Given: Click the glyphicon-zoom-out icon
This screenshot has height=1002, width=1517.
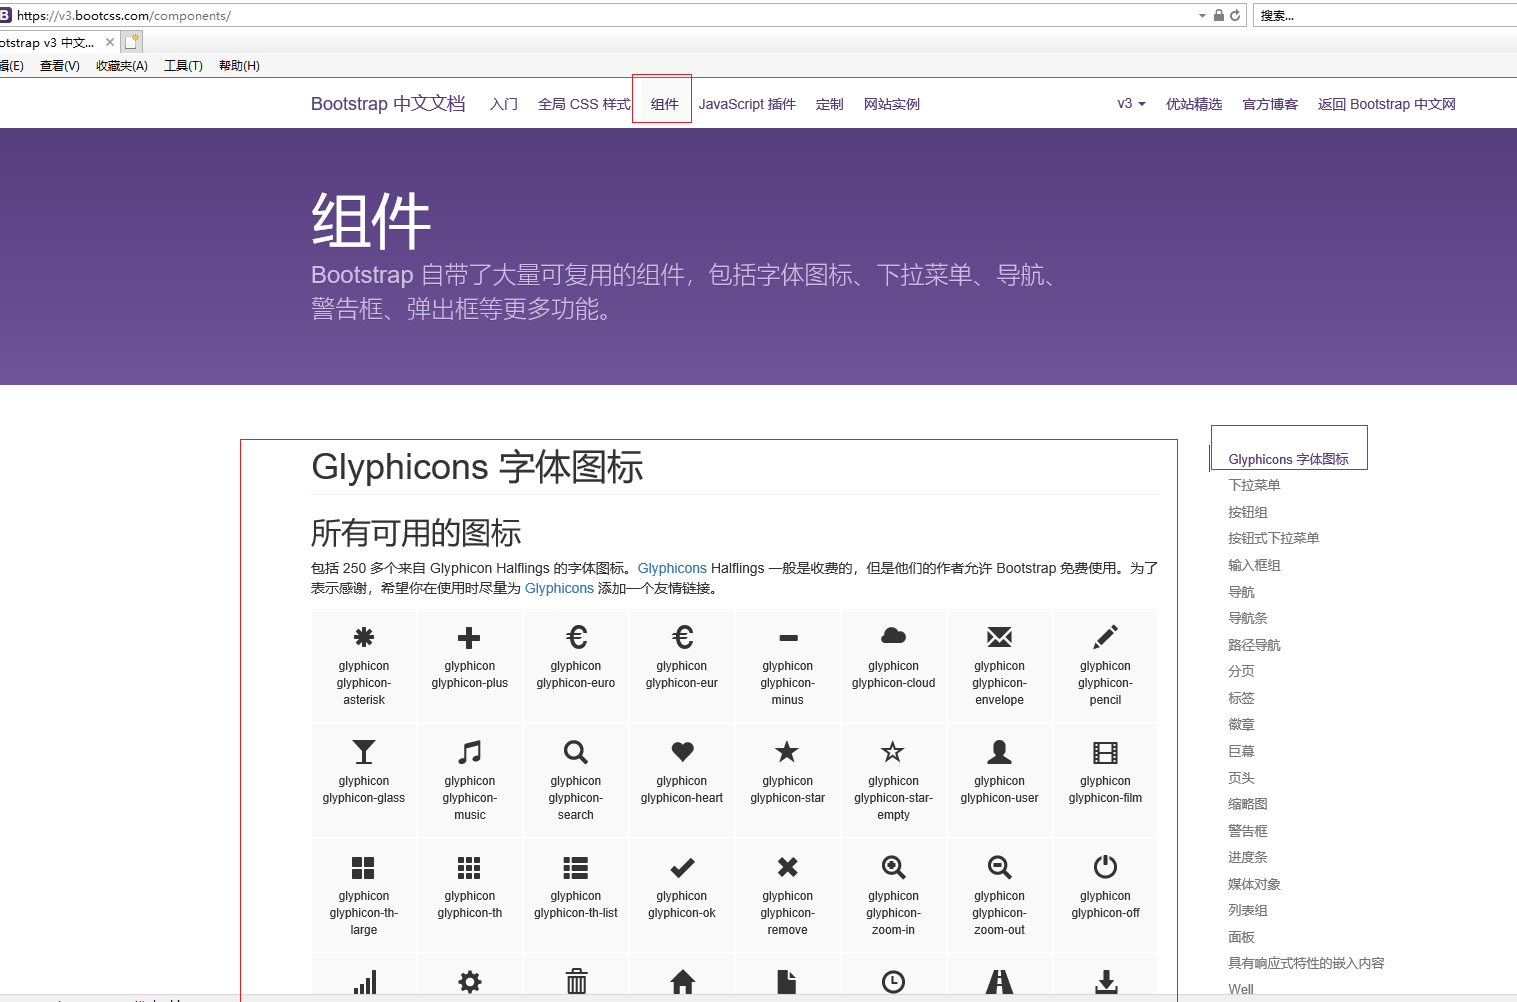Looking at the screenshot, I should coord(1000,867).
